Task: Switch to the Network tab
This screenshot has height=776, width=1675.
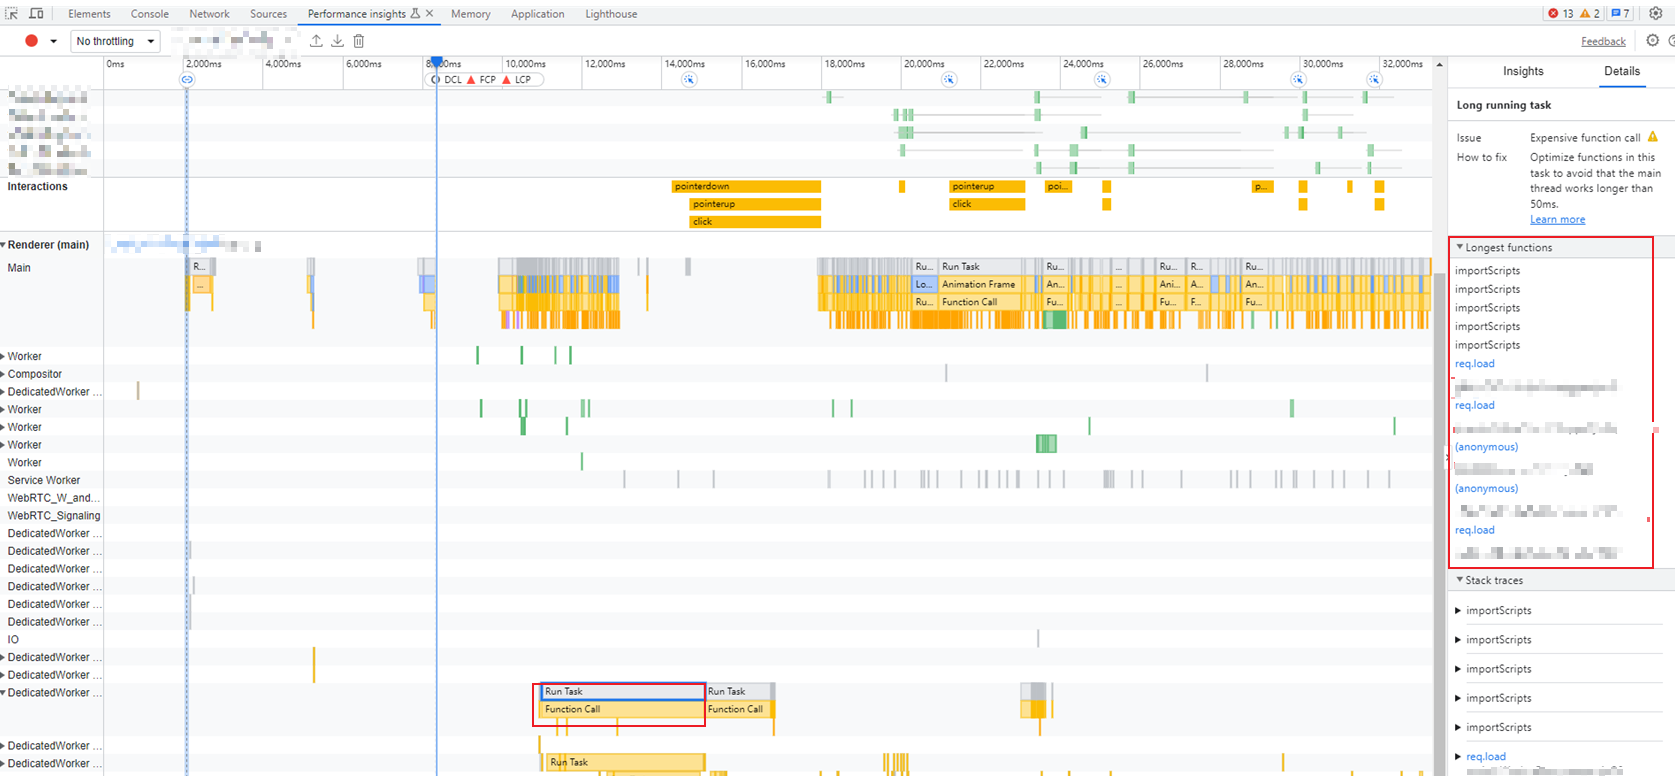Action: [209, 14]
